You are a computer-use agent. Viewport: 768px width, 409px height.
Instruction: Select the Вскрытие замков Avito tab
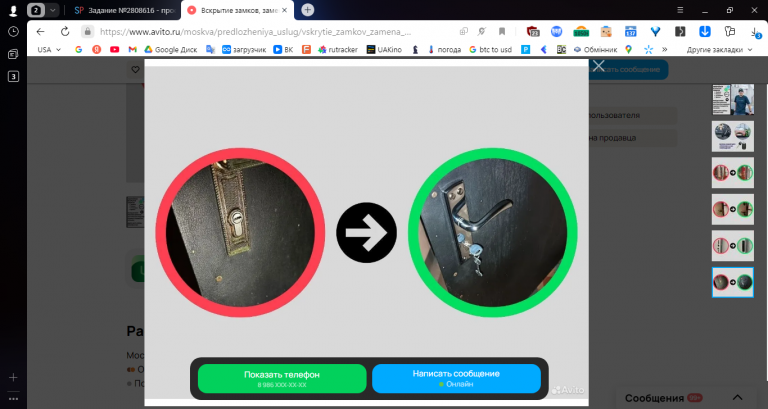[237, 10]
